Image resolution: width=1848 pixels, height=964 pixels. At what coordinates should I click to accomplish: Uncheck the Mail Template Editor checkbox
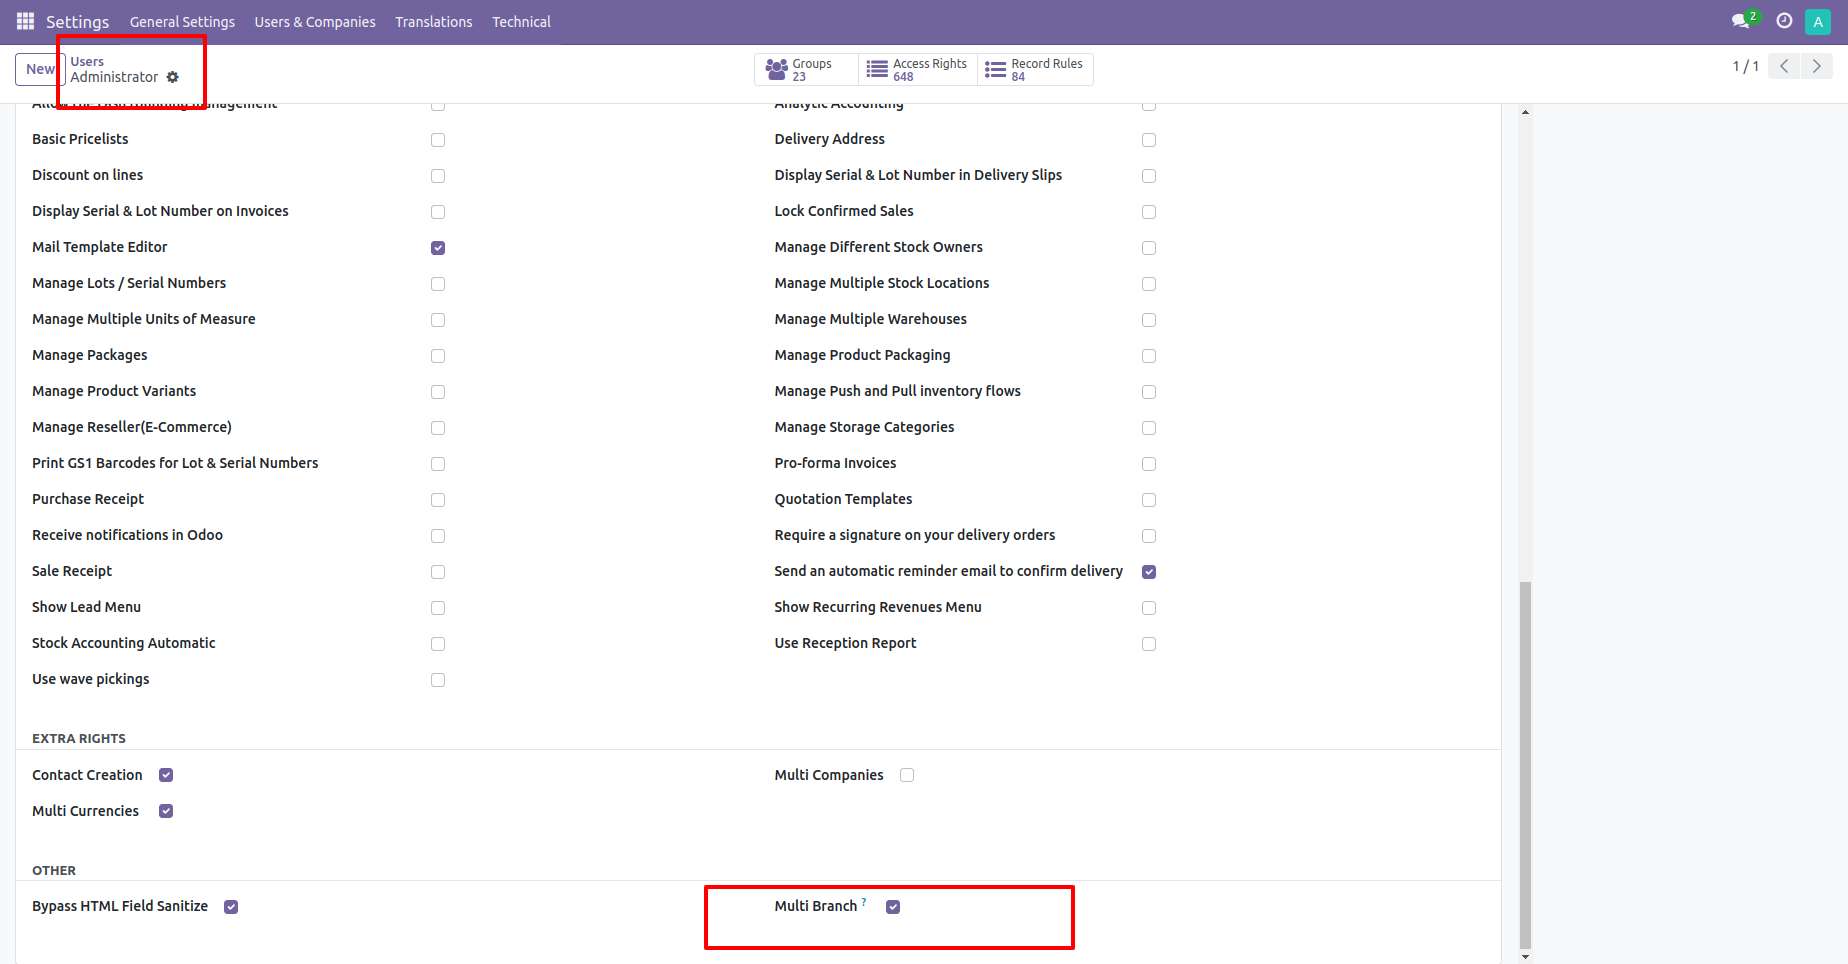(x=437, y=248)
